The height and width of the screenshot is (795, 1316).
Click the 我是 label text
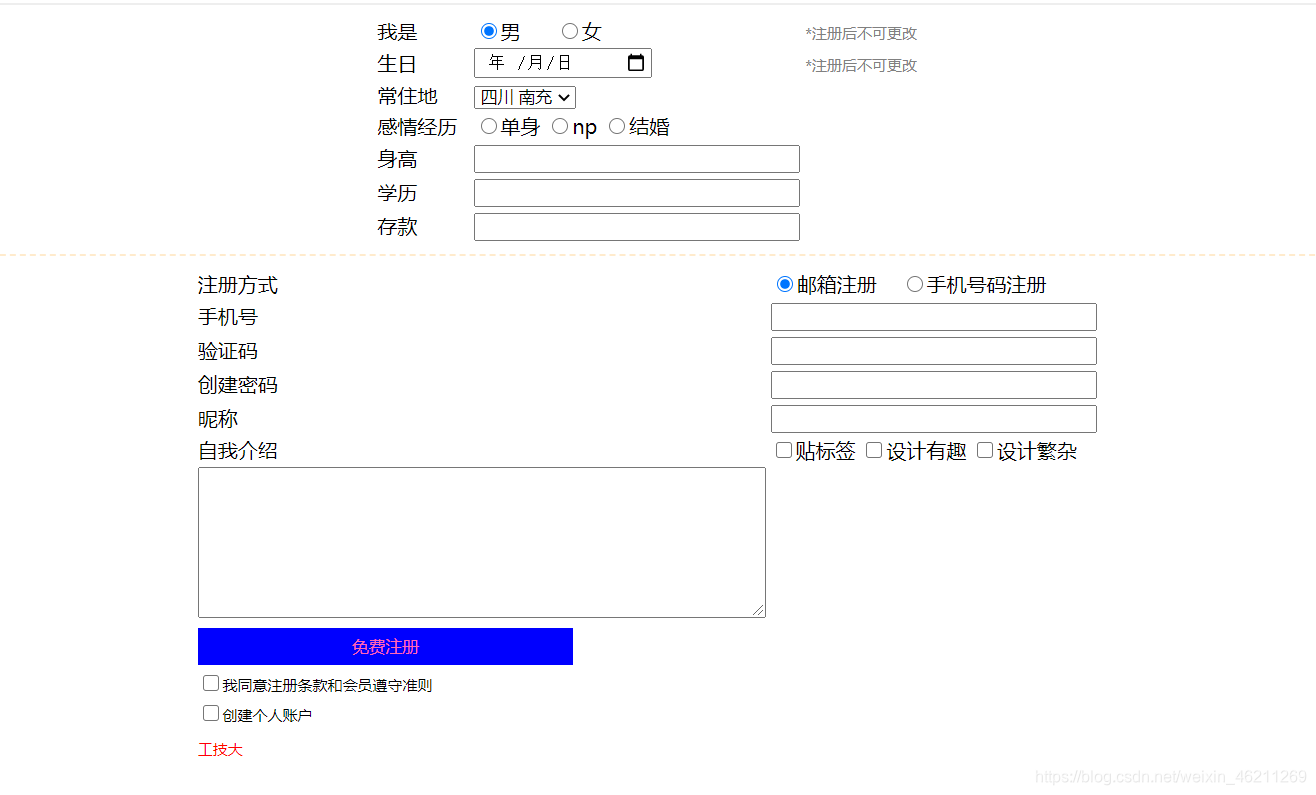[397, 33]
